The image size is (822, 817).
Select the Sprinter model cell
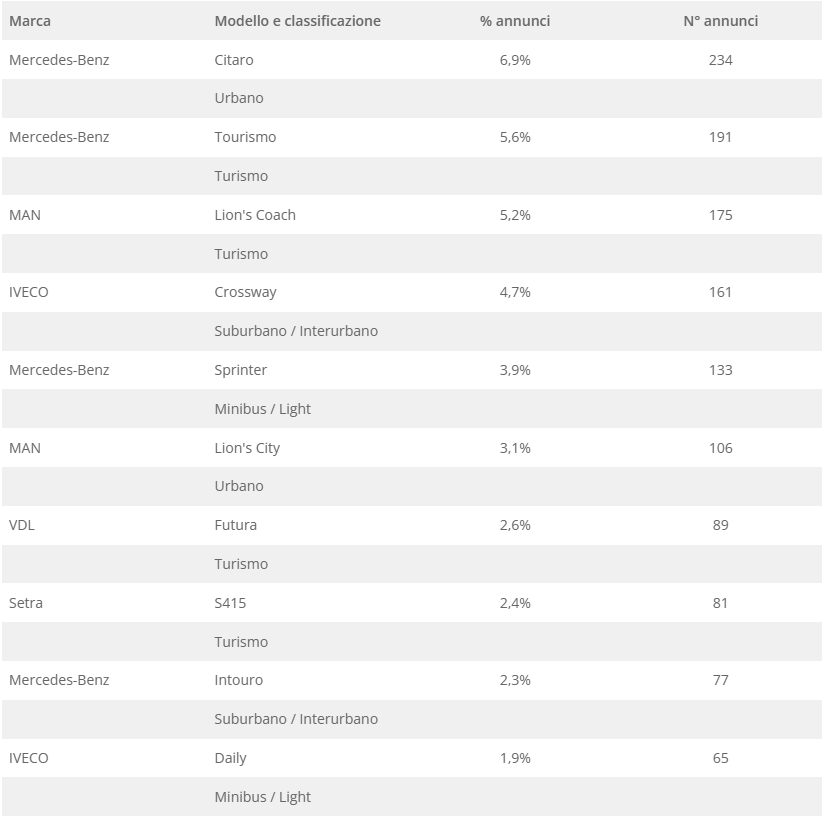(241, 370)
